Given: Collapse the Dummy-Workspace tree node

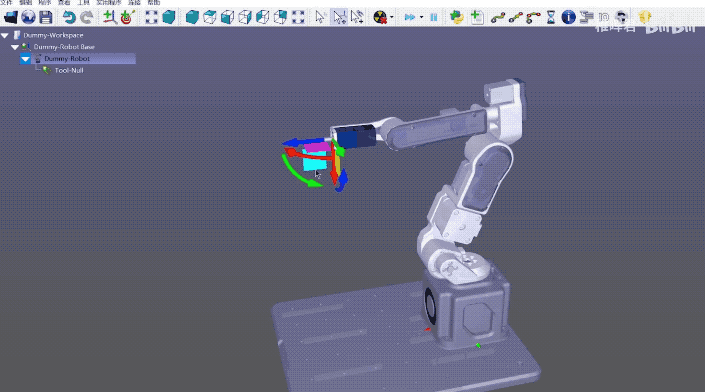Looking at the screenshot, I should click(5, 35).
